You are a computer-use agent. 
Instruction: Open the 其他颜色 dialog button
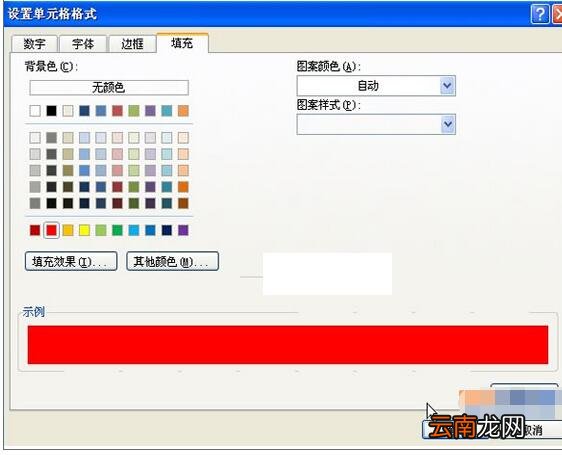pyautogui.click(x=172, y=261)
